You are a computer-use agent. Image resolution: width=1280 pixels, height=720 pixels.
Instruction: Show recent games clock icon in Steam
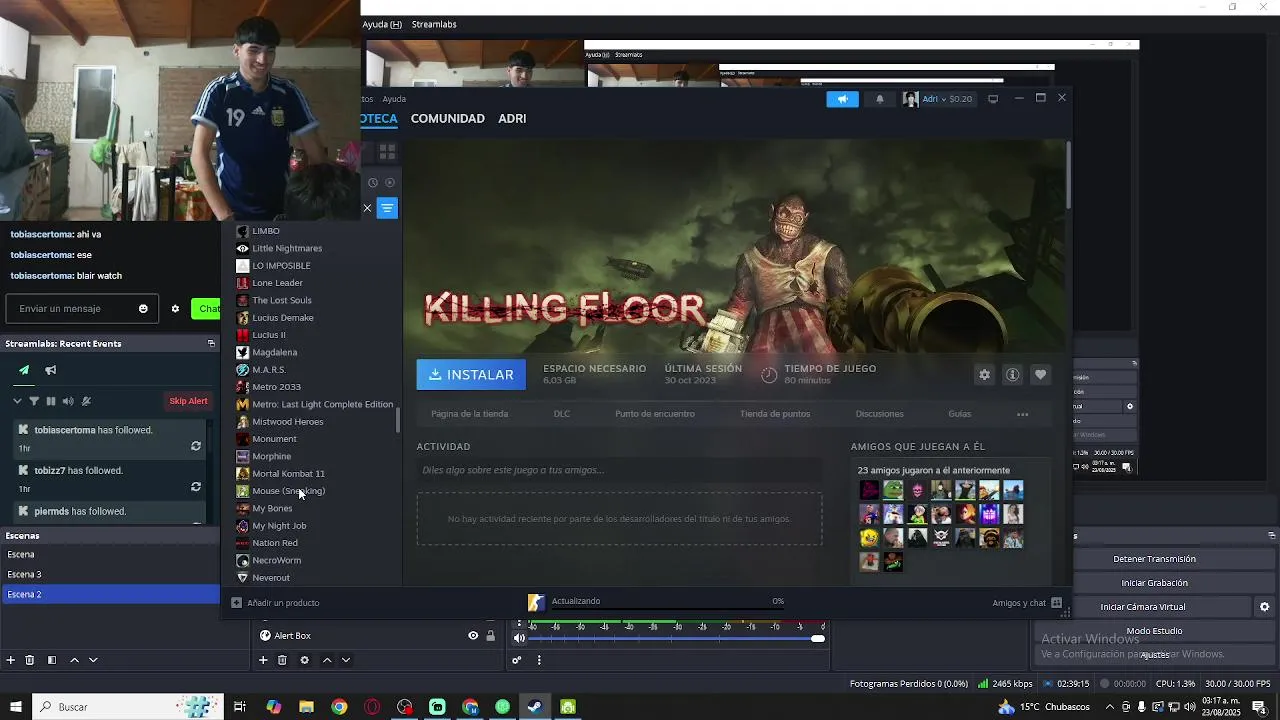(x=373, y=183)
